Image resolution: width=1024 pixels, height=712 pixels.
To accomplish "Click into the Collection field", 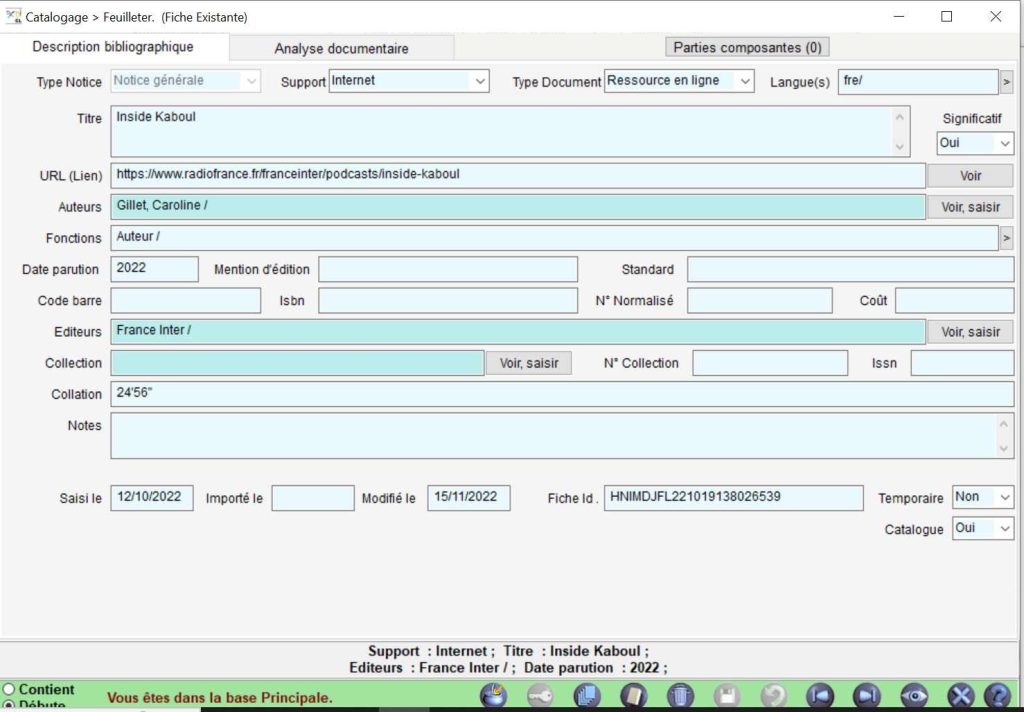I will [x=297, y=363].
